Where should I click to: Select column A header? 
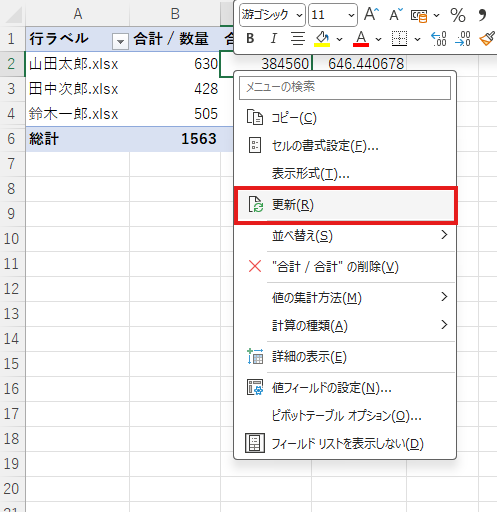point(77,14)
